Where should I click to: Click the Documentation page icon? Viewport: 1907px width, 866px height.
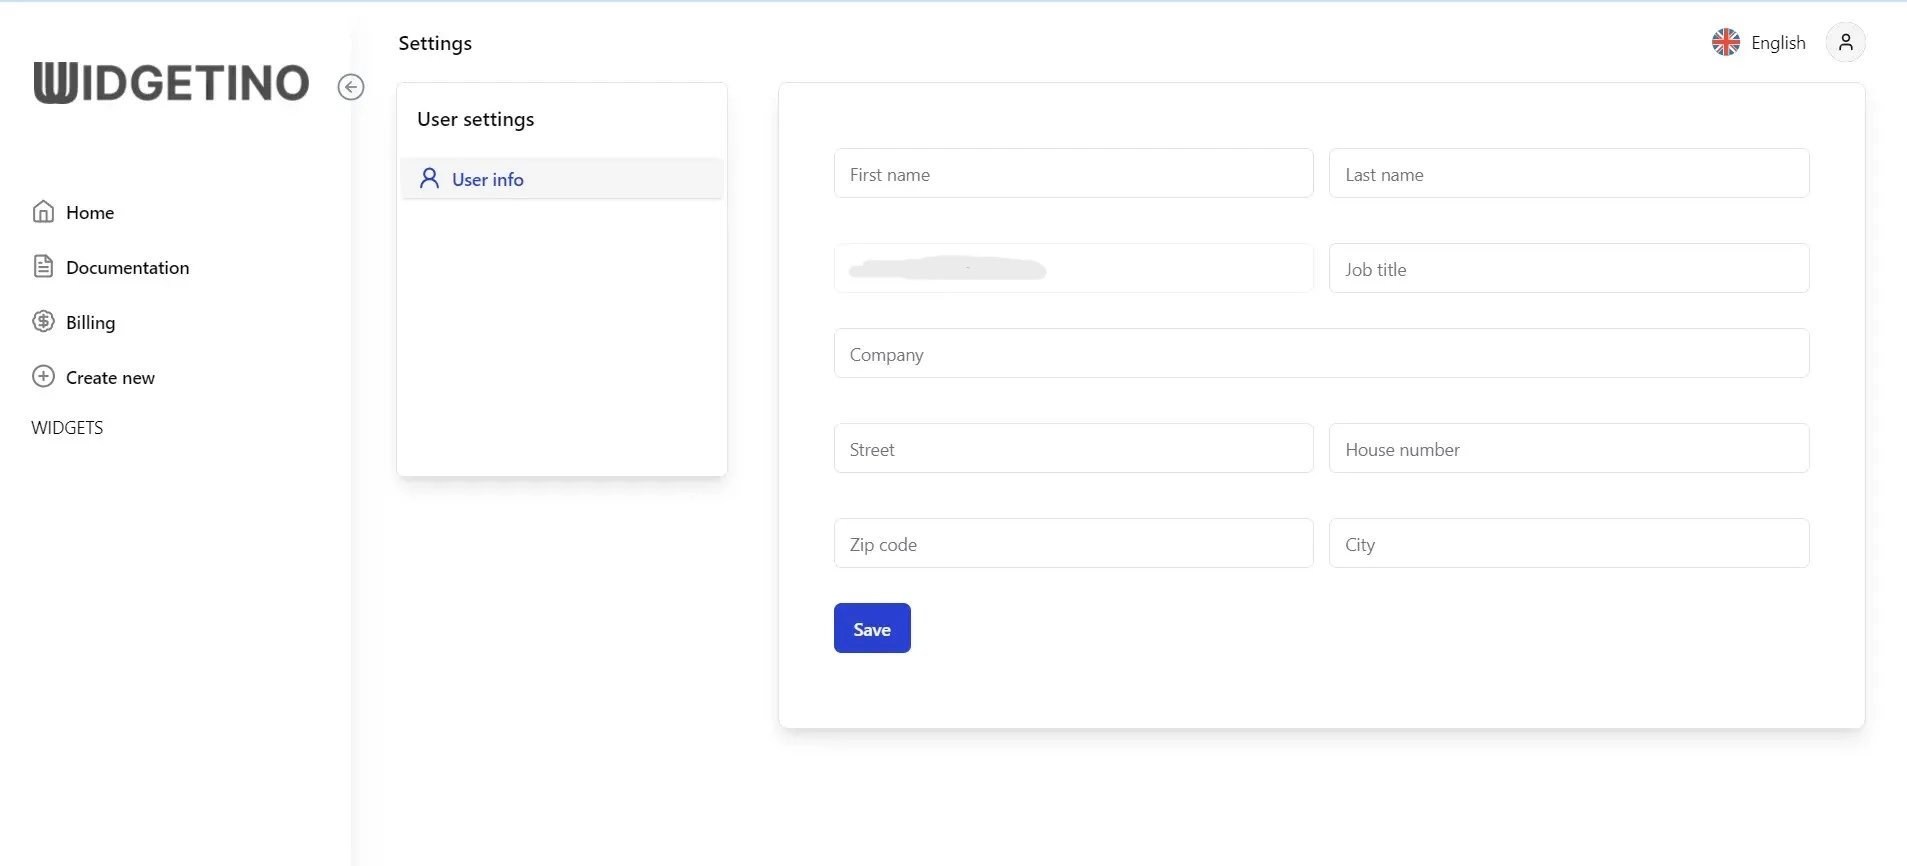click(43, 267)
